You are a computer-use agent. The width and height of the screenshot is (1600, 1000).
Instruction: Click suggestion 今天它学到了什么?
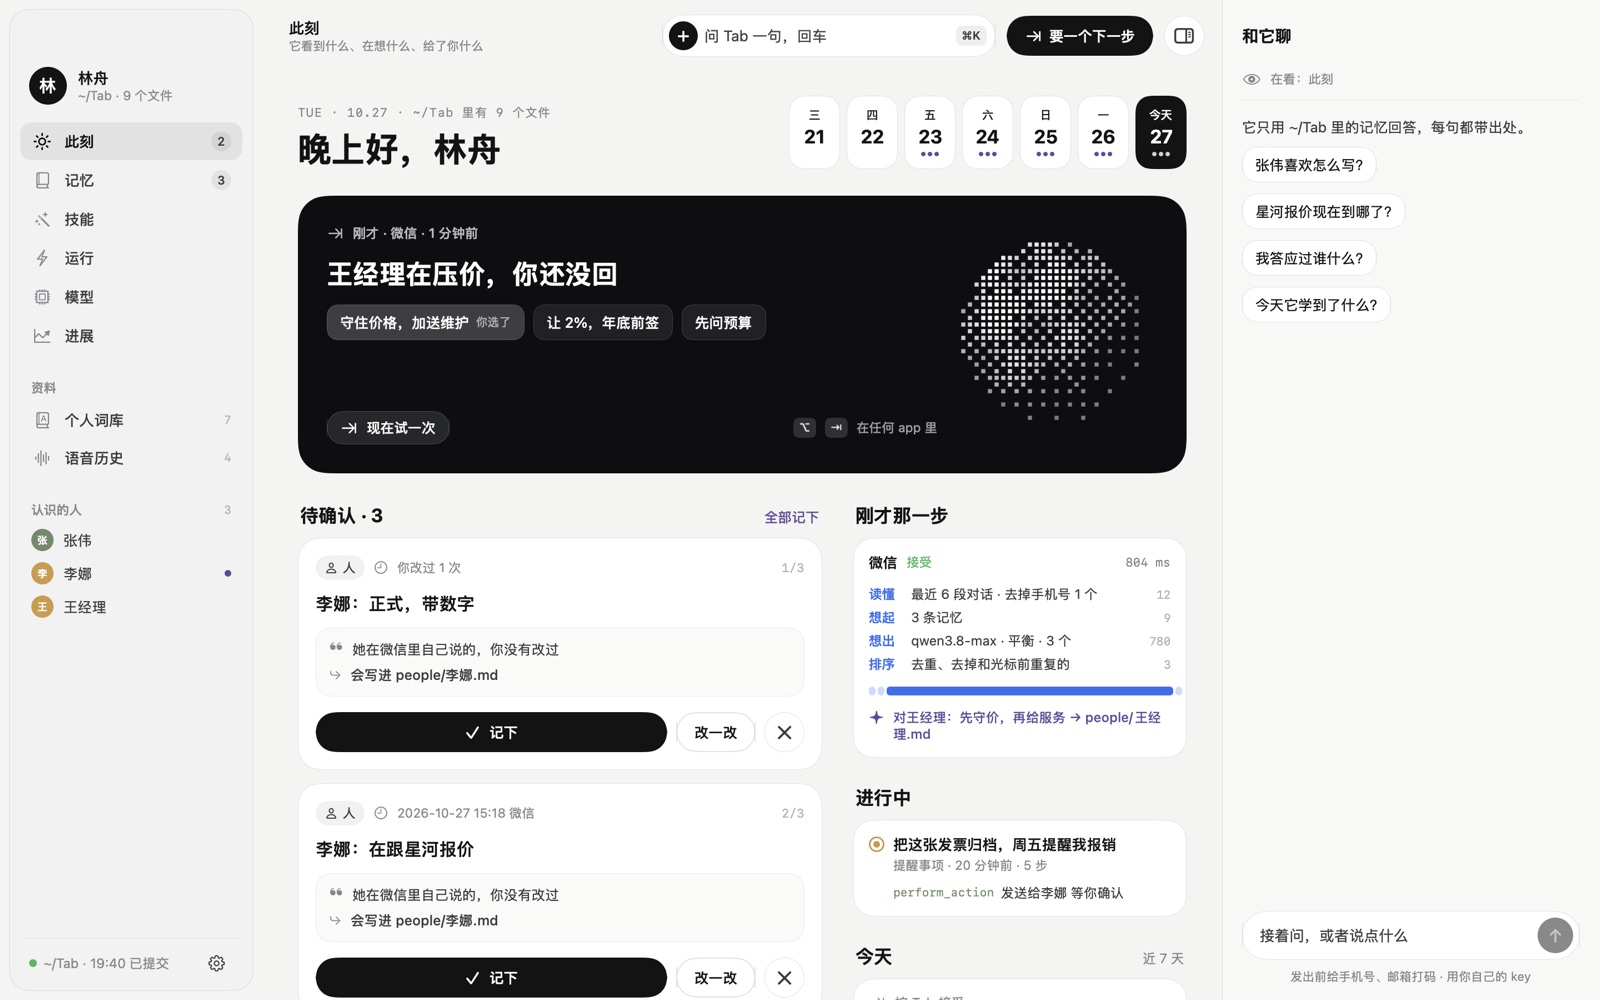pyautogui.click(x=1316, y=305)
